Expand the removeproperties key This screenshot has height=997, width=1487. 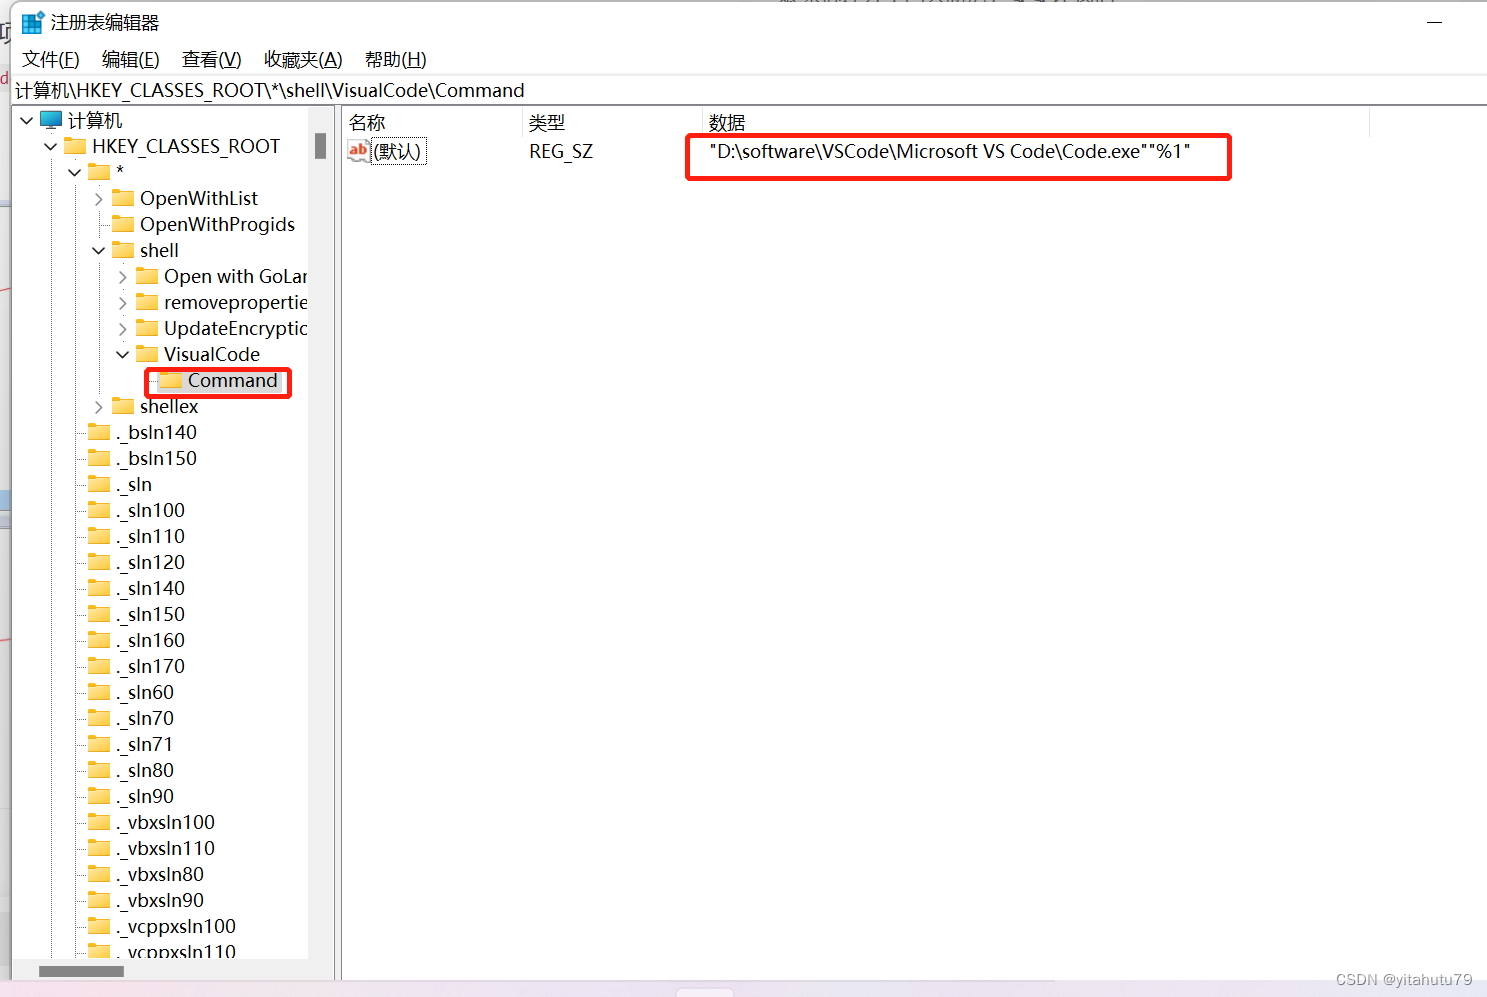click(123, 303)
